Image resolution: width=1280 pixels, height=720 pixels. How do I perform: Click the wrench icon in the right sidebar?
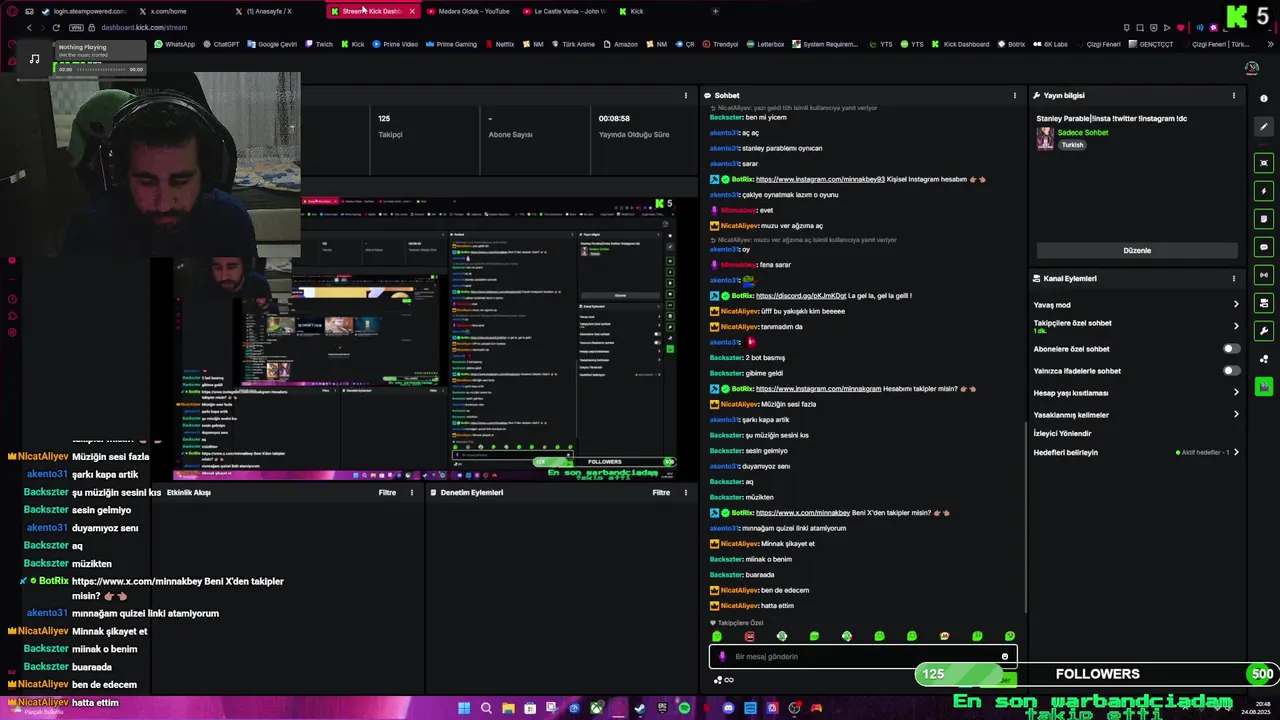click(x=1264, y=331)
